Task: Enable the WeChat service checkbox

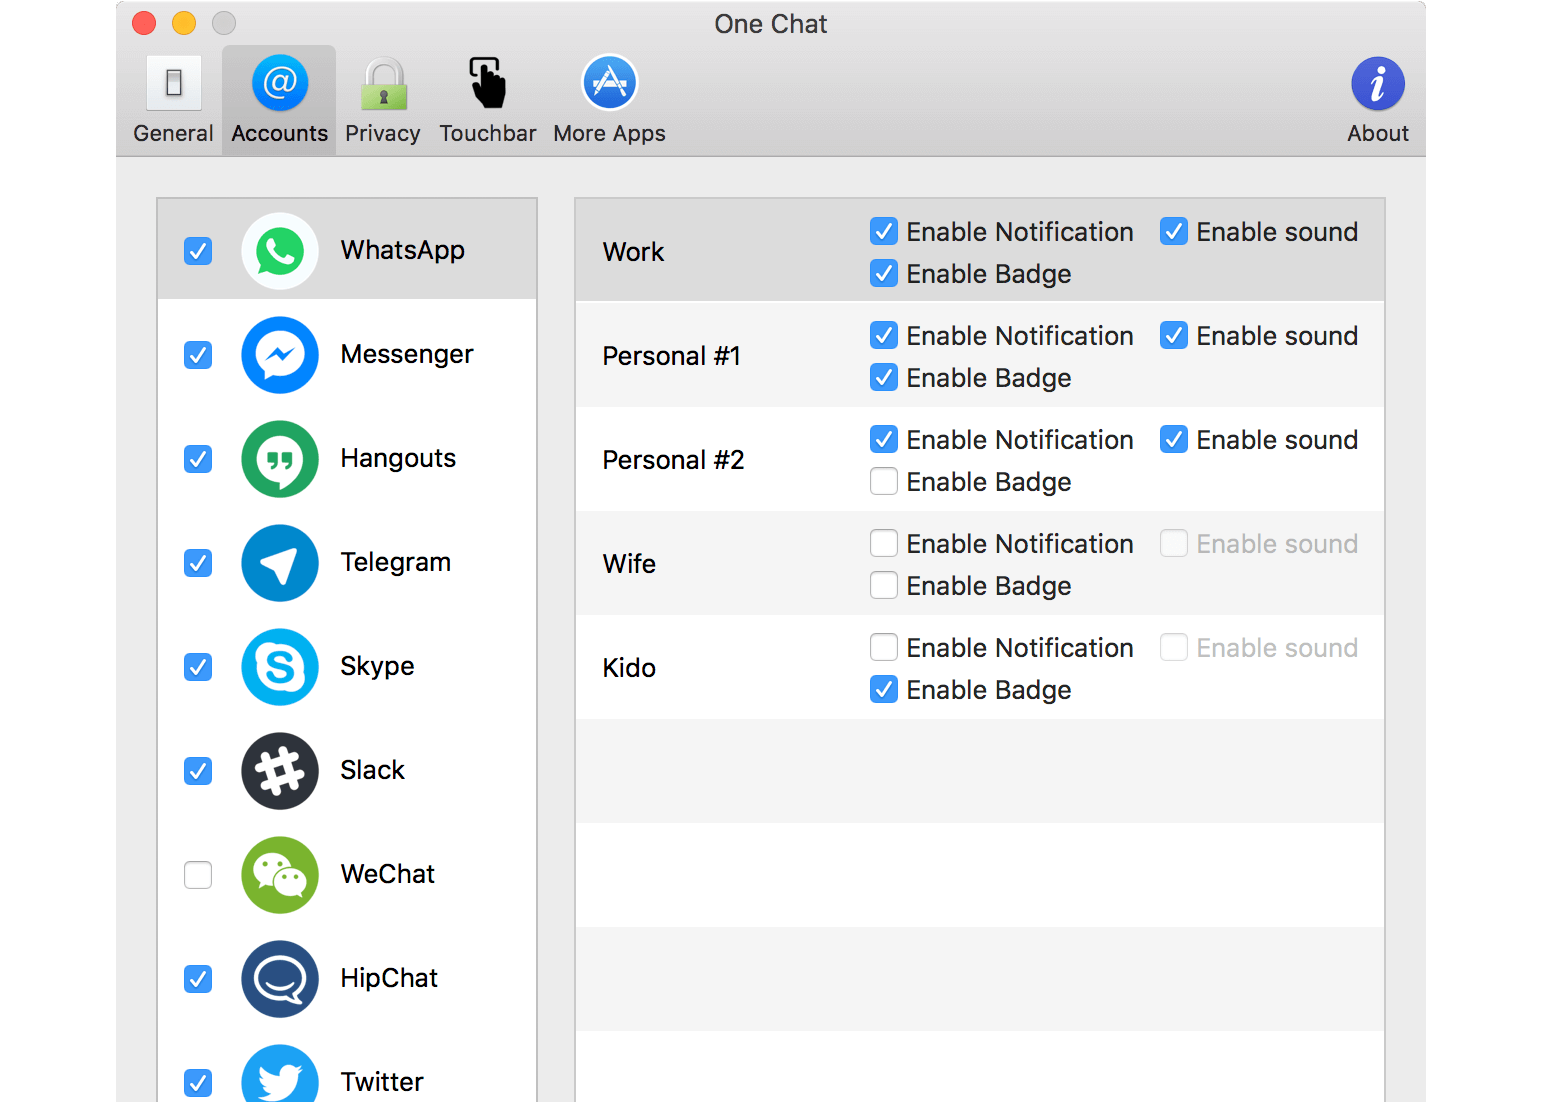Action: point(198,875)
